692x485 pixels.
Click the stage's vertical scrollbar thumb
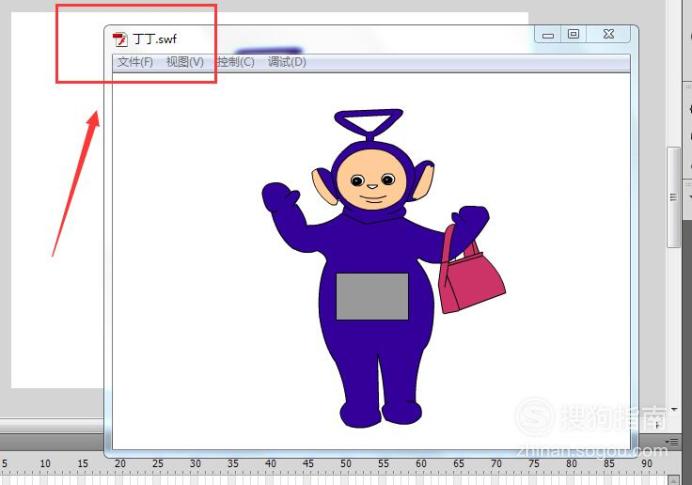coord(673,197)
